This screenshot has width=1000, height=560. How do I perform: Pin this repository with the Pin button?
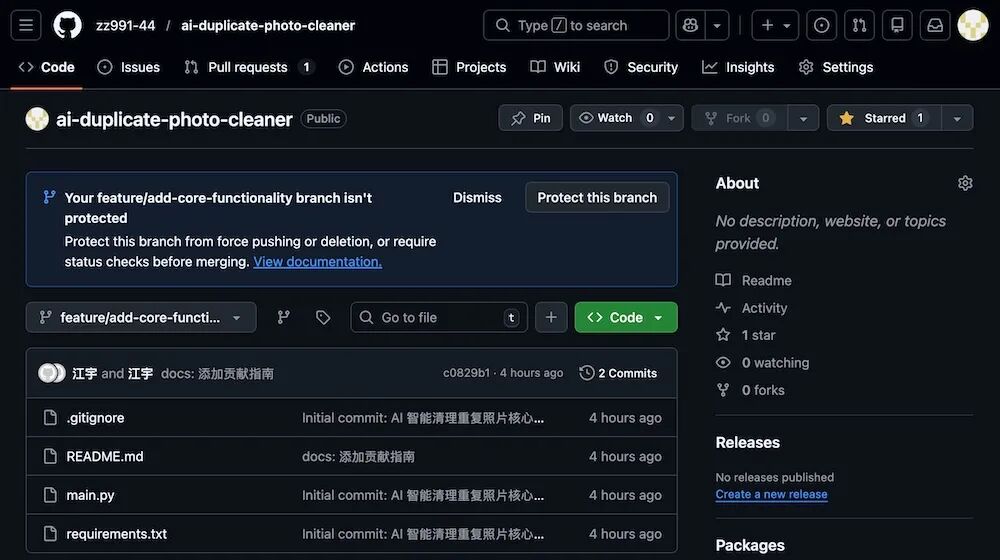pyautogui.click(x=531, y=118)
